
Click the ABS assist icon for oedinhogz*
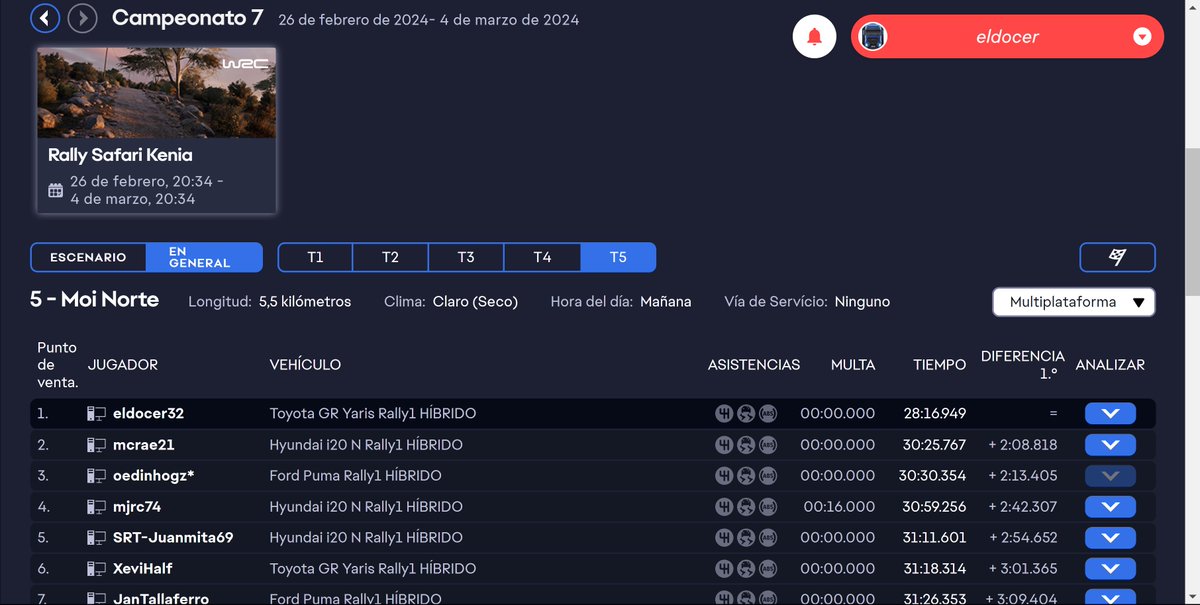click(x=768, y=475)
